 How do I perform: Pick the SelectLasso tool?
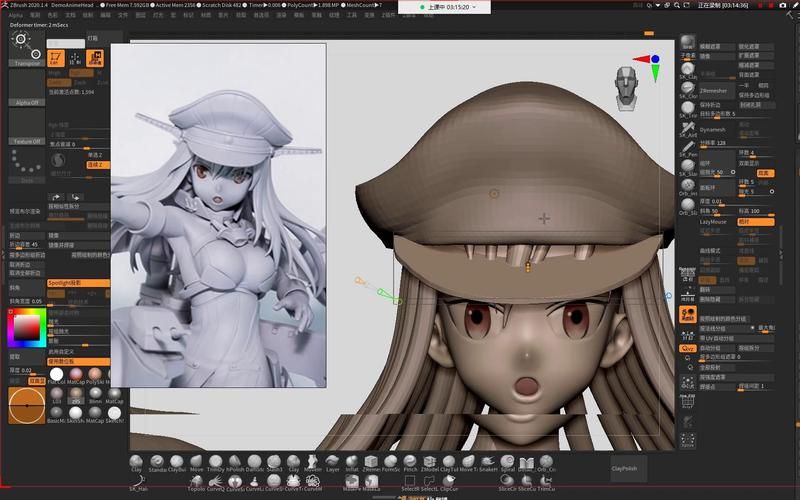(x=429, y=483)
